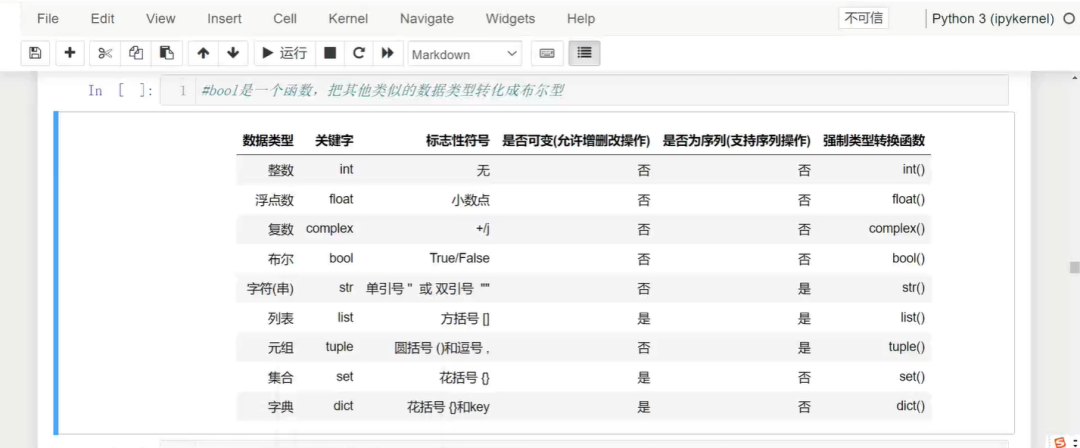Run the cell with the 运行 button
1080x448 pixels.
[x=284, y=53]
